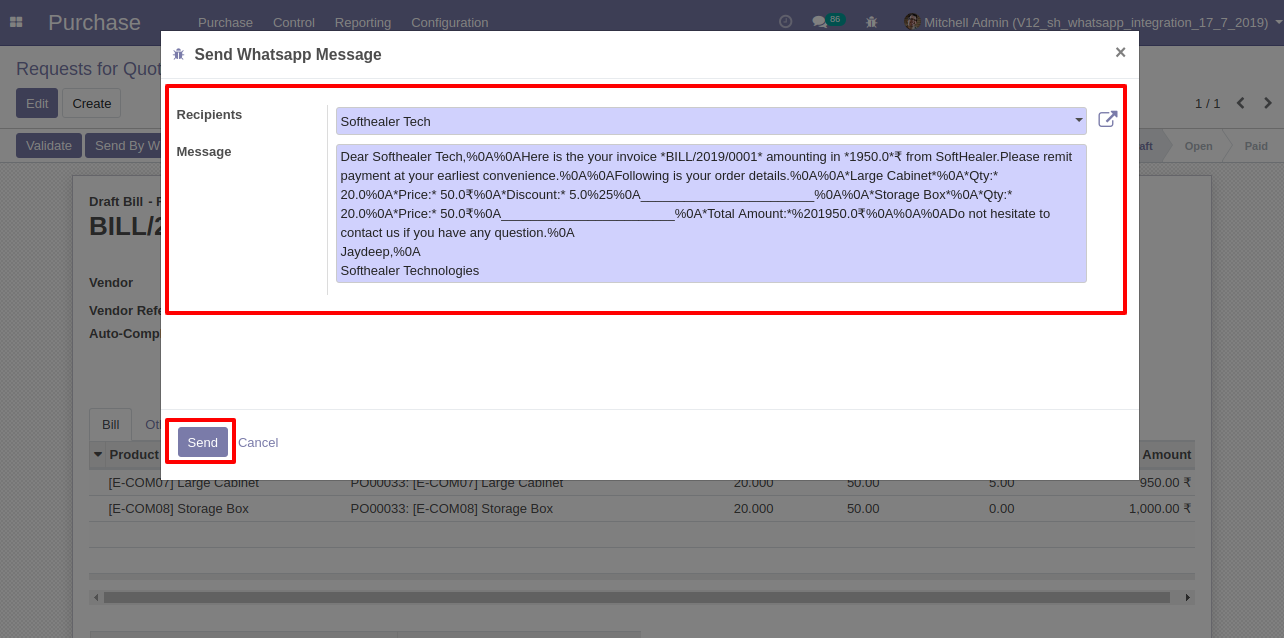Click the pager 1 / 1 indicator
The width and height of the screenshot is (1284, 638).
(x=1208, y=103)
